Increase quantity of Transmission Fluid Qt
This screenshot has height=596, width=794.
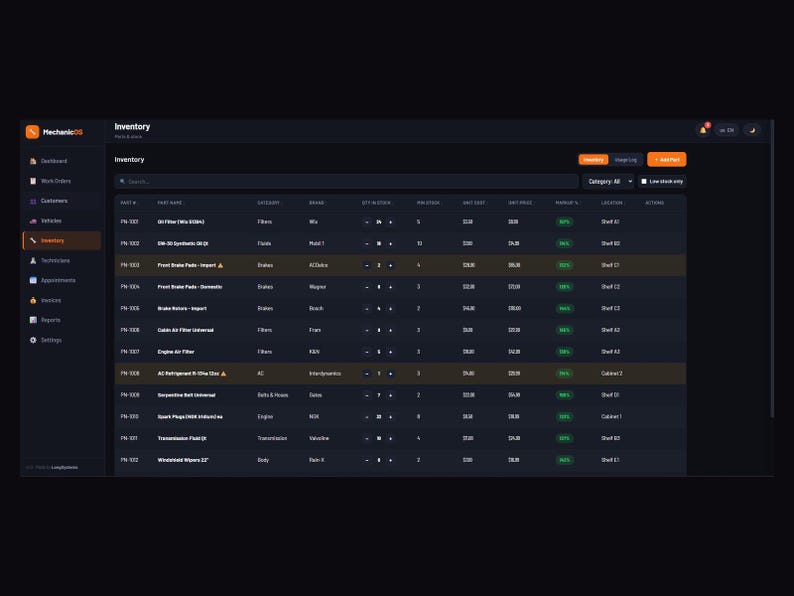(390, 439)
